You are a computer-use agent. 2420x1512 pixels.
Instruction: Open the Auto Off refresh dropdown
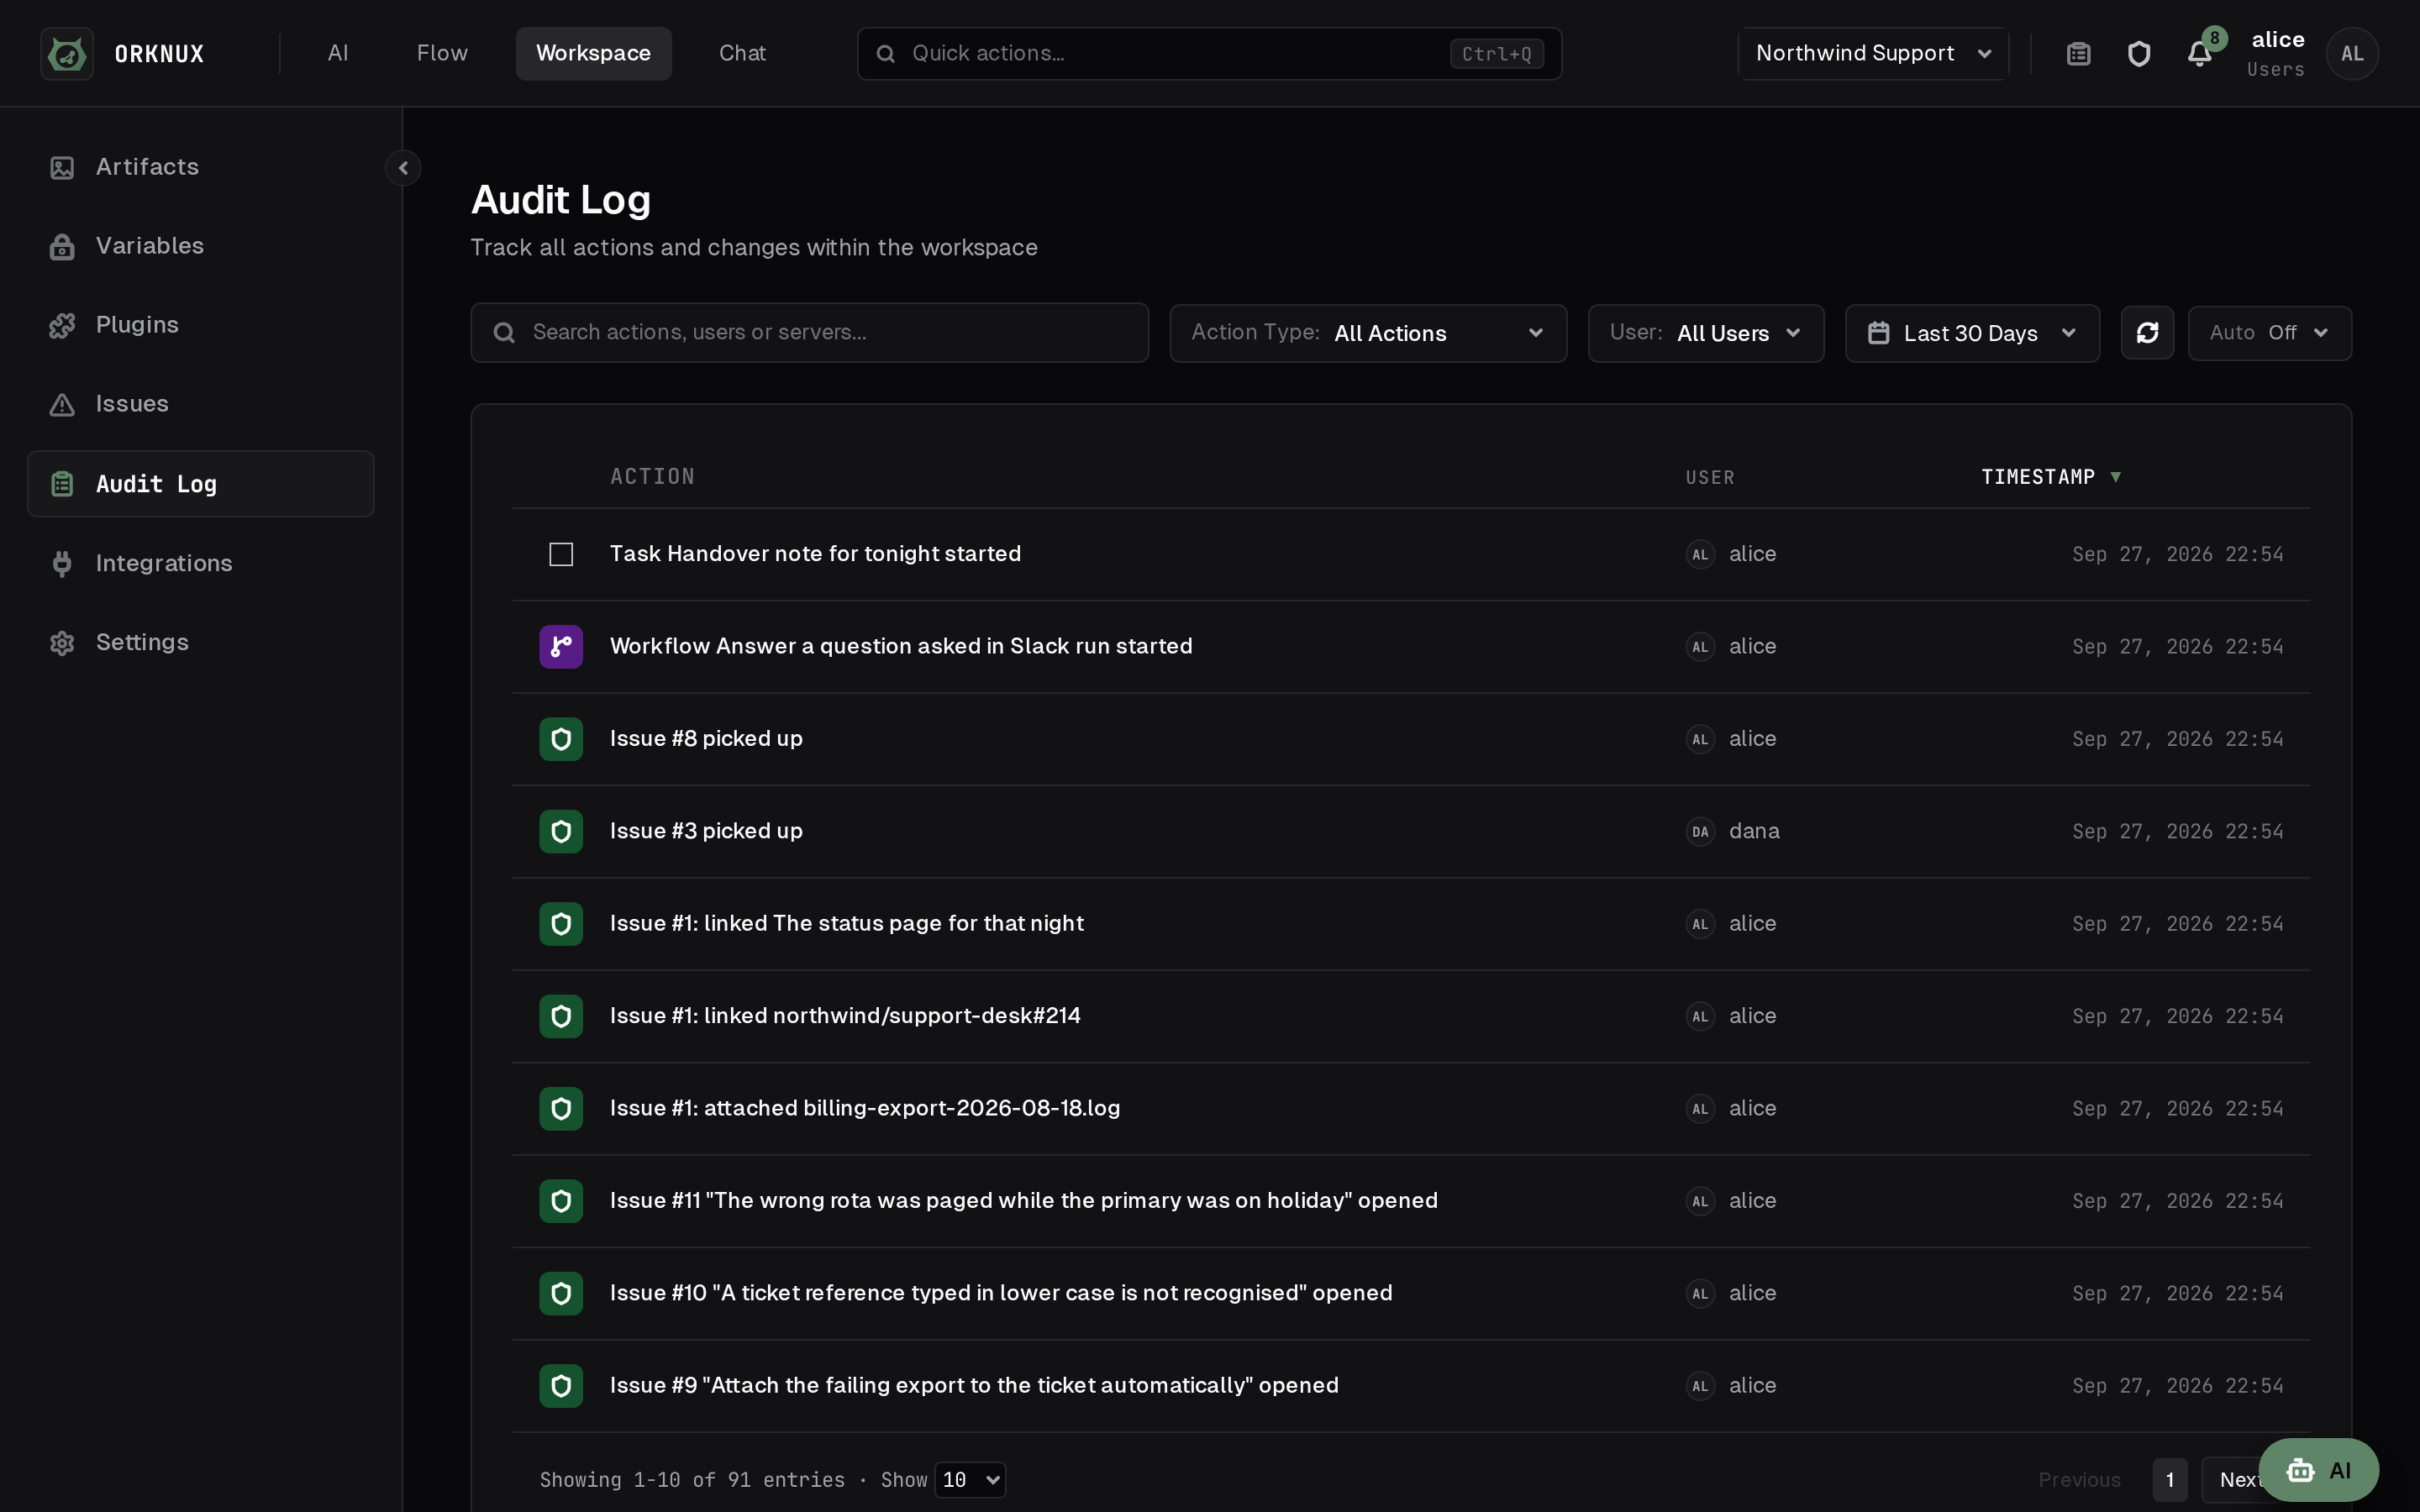[x=2270, y=333]
